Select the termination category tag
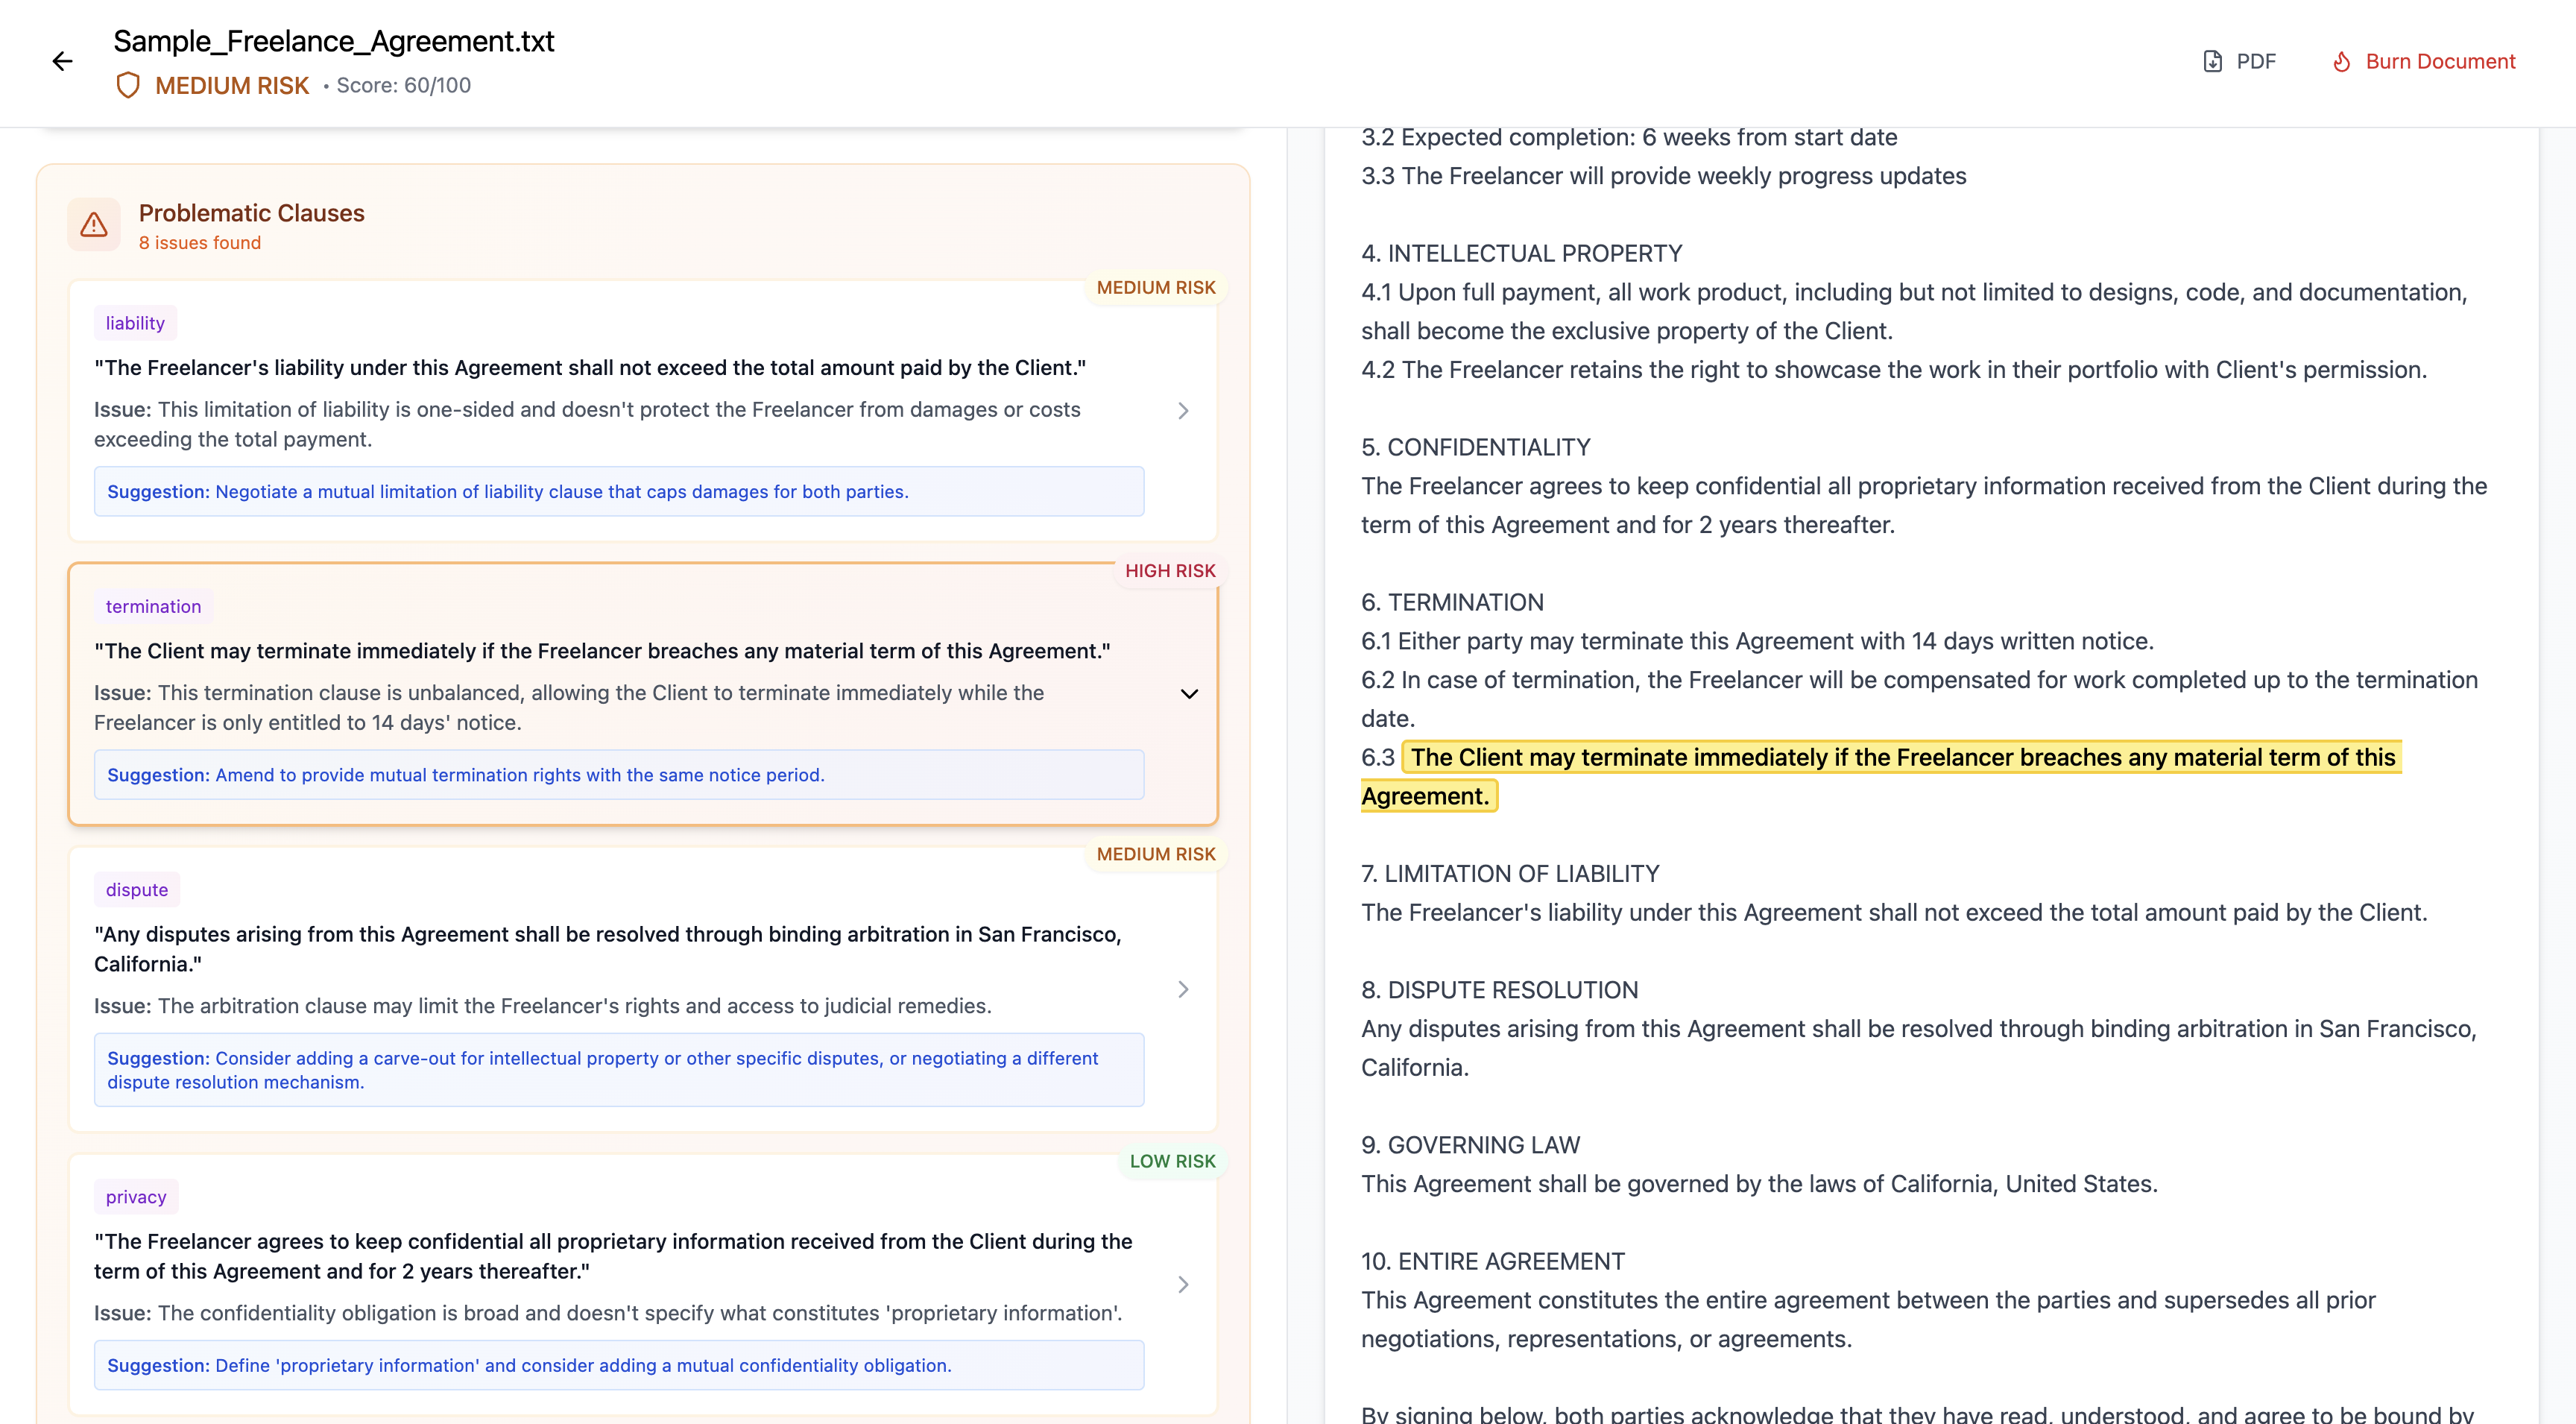 153,606
